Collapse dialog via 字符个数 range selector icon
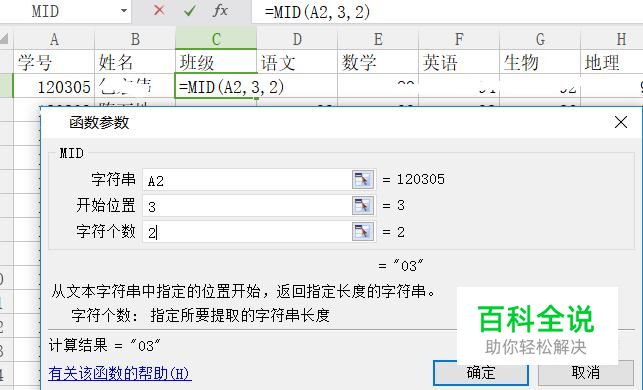Image resolution: width=643 pixels, height=390 pixels. 363,232
